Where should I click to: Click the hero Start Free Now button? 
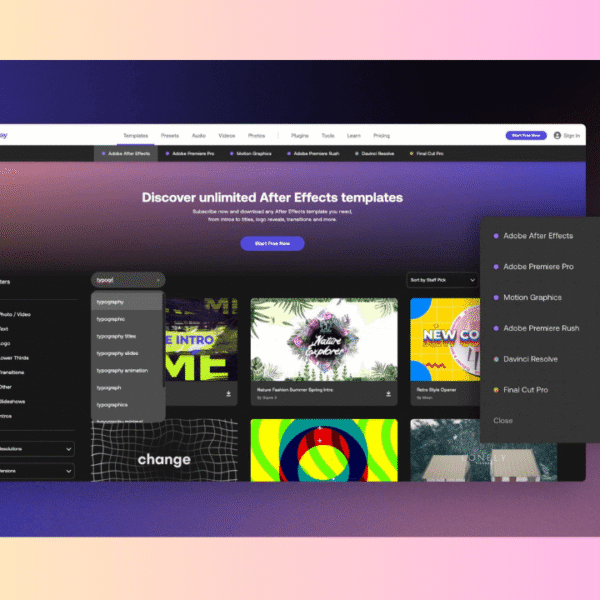point(272,243)
